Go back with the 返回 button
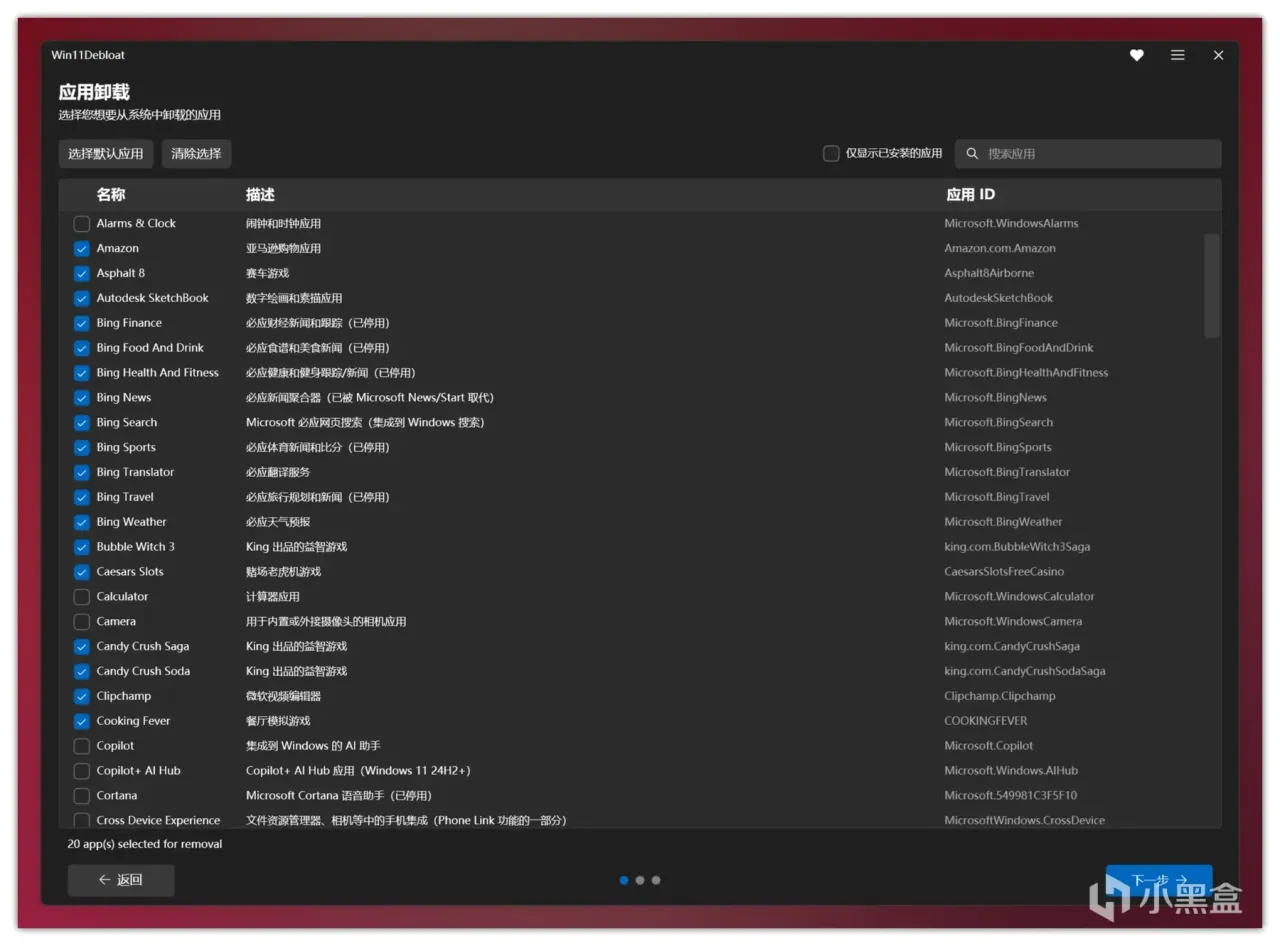 pos(121,880)
